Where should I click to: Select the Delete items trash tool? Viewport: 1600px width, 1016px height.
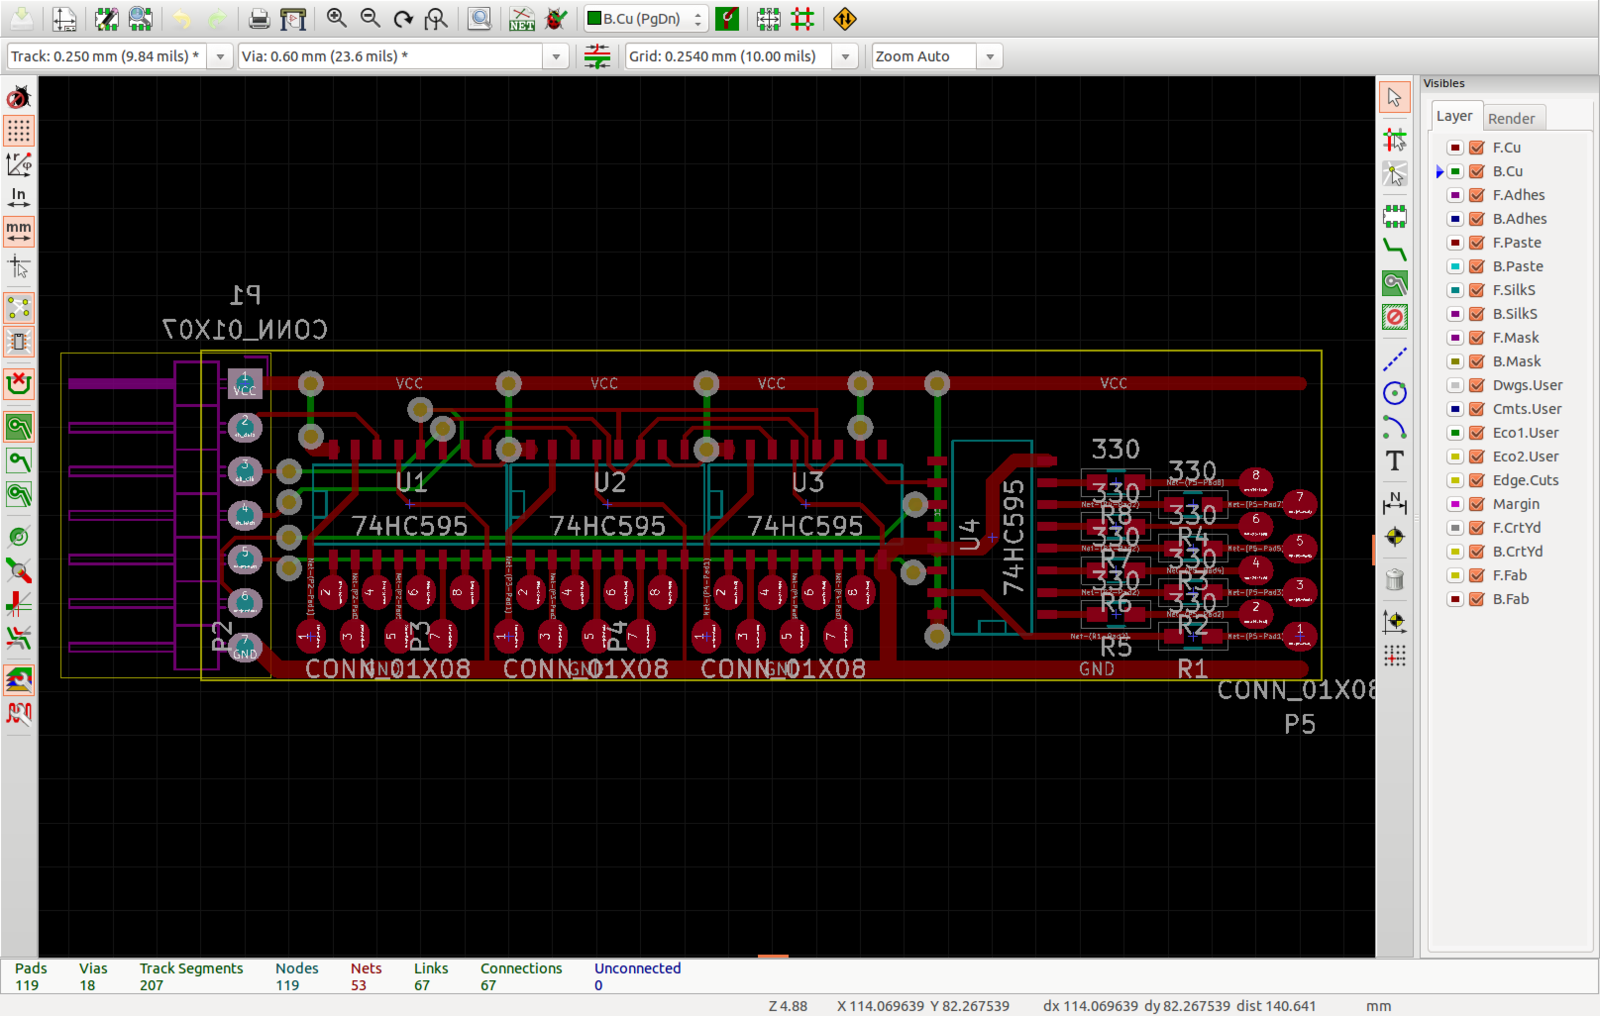1394,580
